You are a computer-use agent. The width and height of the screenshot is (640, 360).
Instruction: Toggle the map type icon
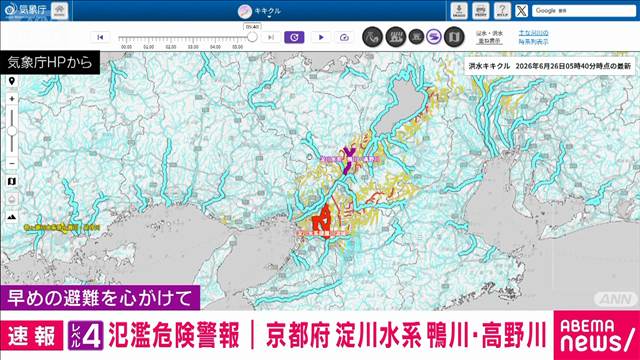[x=11, y=181]
